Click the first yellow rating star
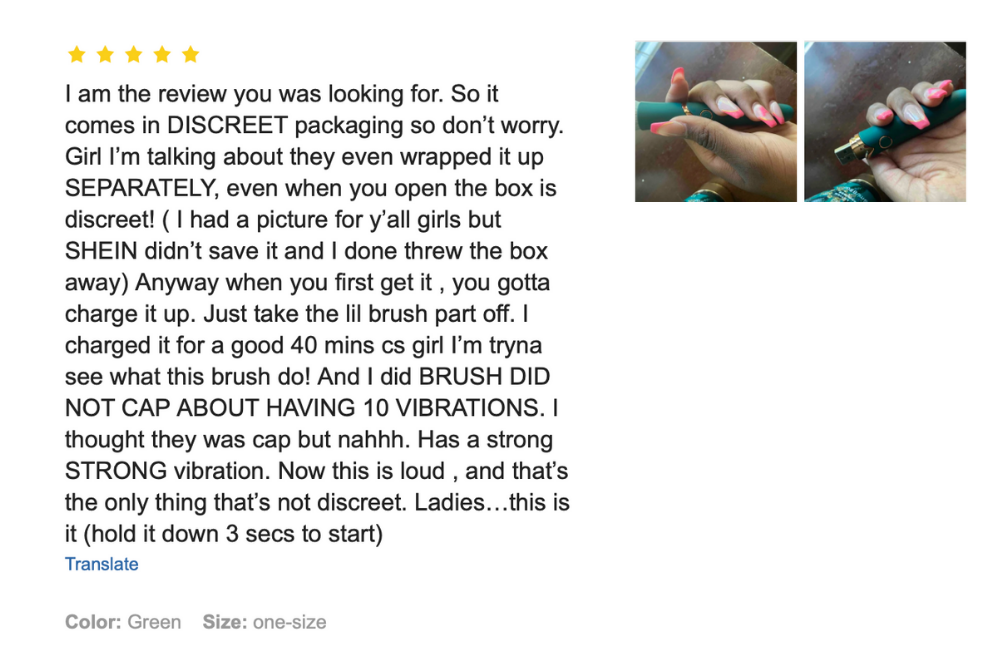This screenshot has width=1000, height=666. click(x=77, y=55)
